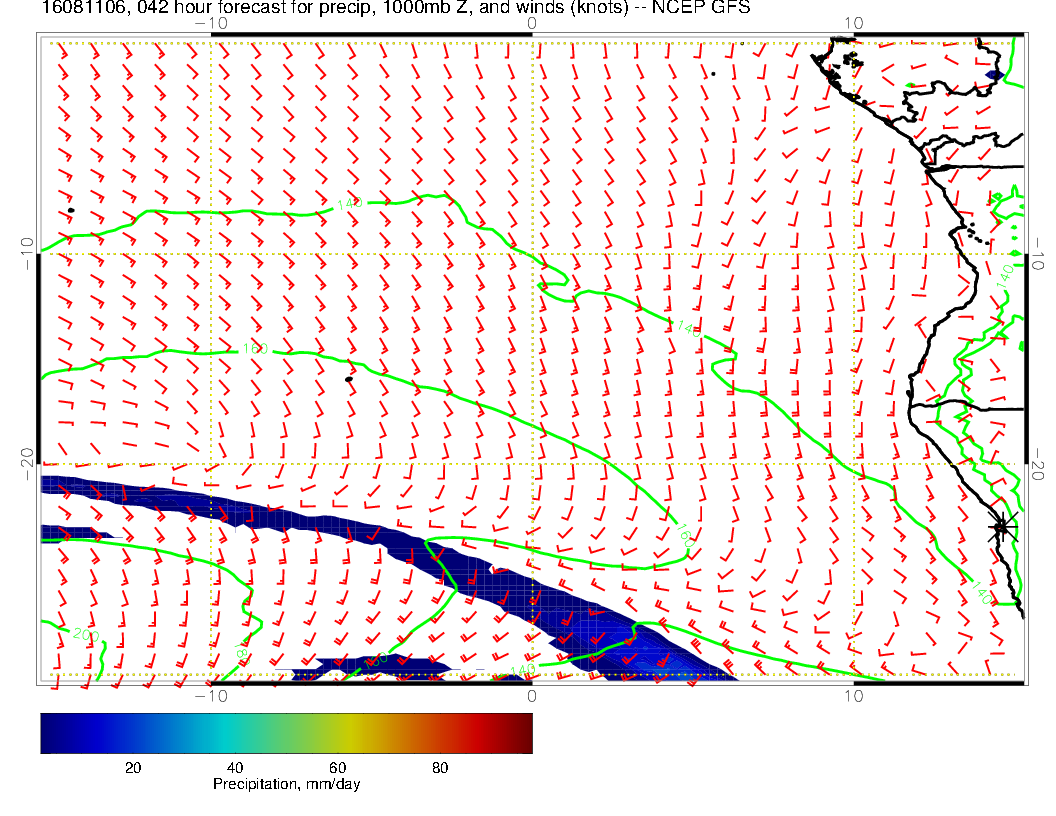This screenshot has height=816, width=1056.
Task: Click the black star marker on the coast
Action: pos(1002,527)
